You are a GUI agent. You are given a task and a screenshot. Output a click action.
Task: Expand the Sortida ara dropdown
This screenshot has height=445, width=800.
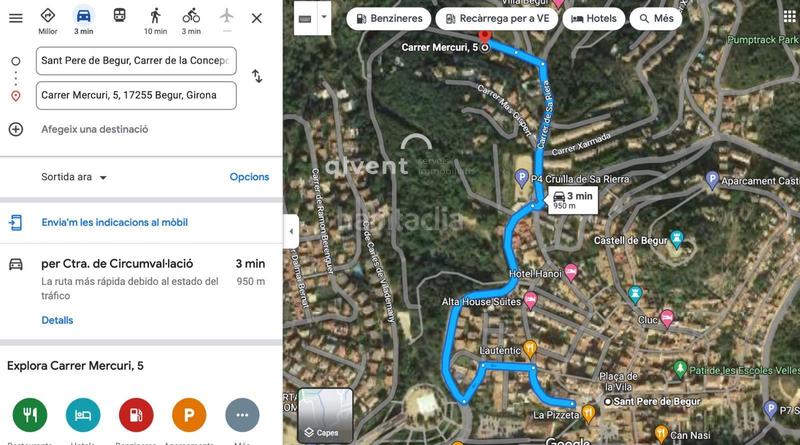pos(74,177)
